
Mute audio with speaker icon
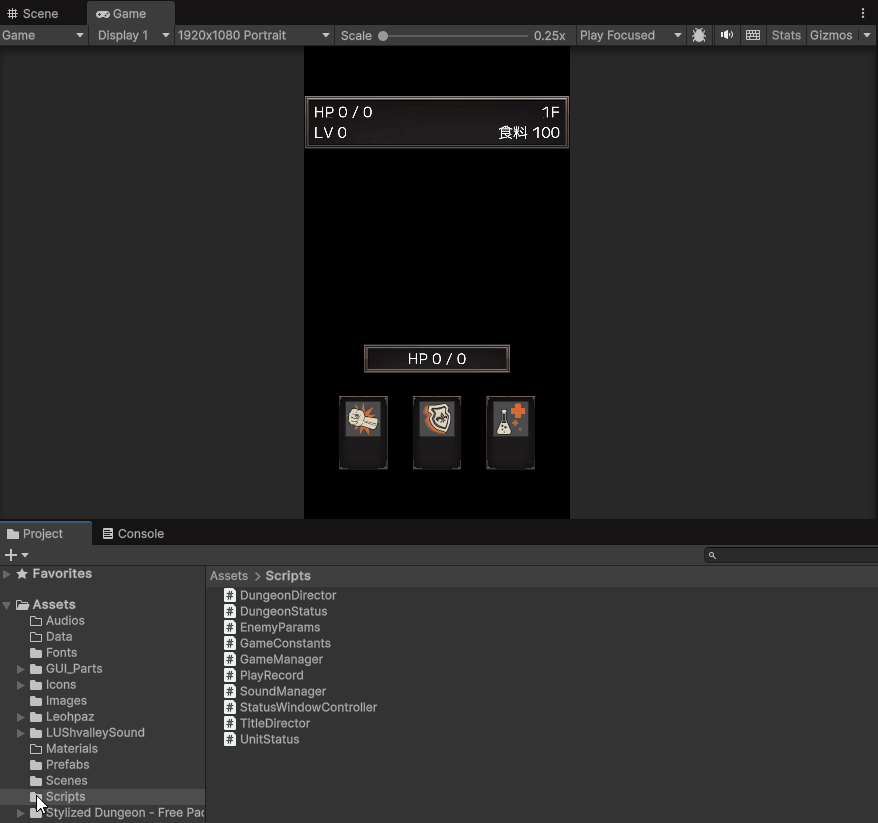[727, 35]
